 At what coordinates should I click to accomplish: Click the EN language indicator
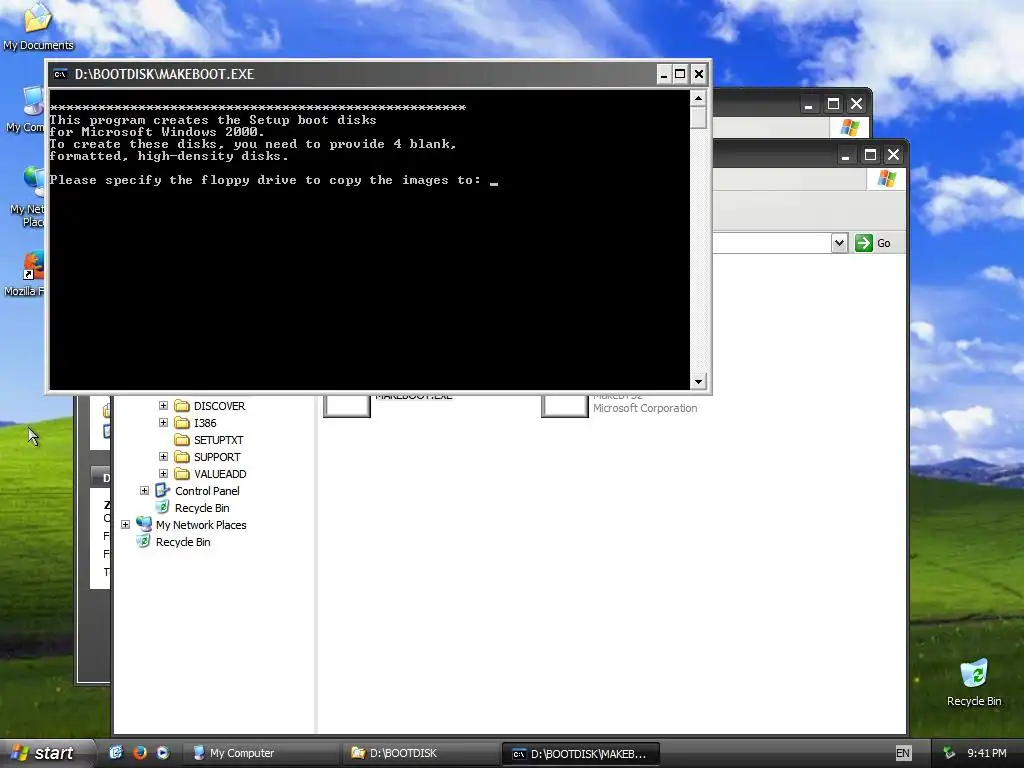903,753
